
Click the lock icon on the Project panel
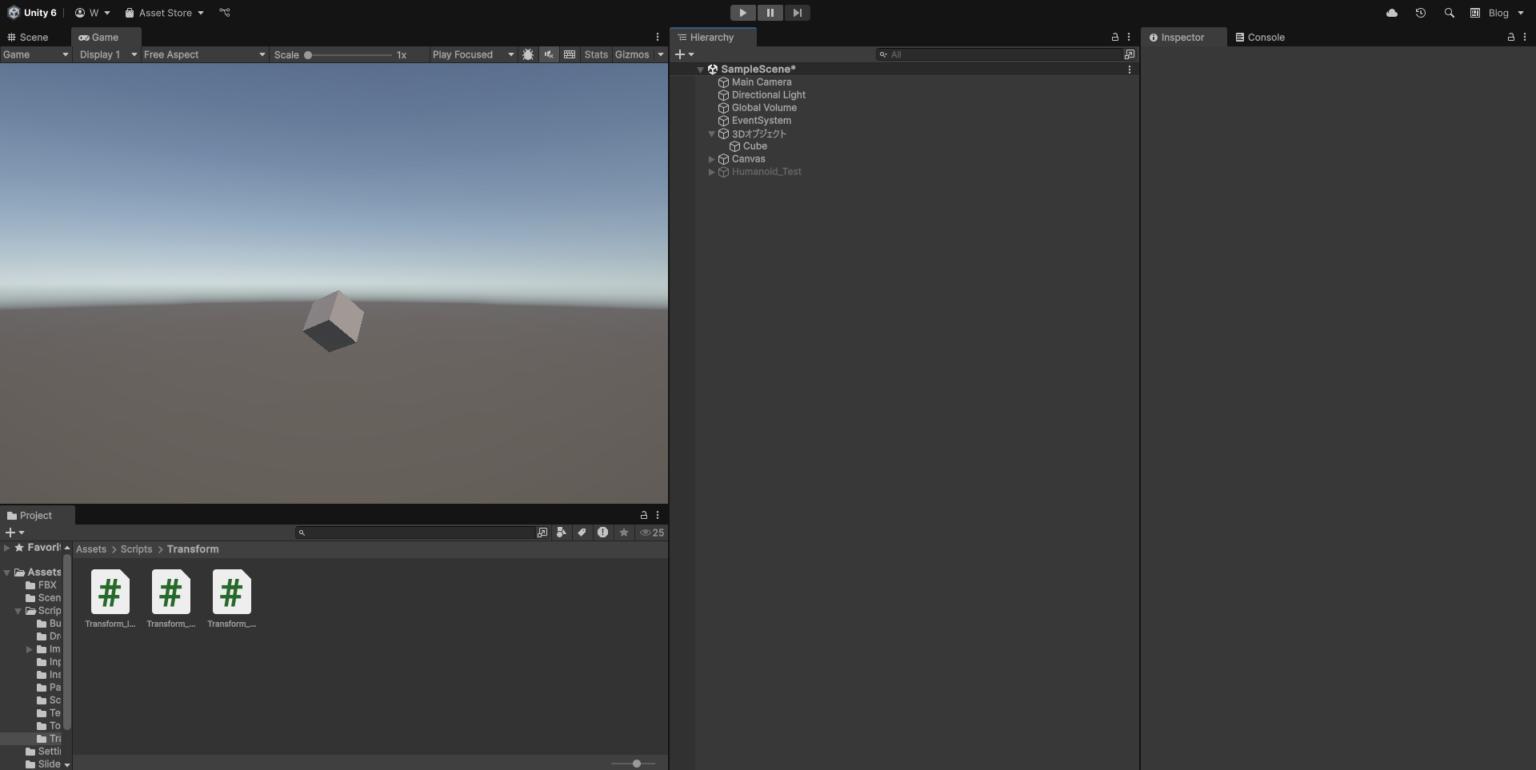643,514
